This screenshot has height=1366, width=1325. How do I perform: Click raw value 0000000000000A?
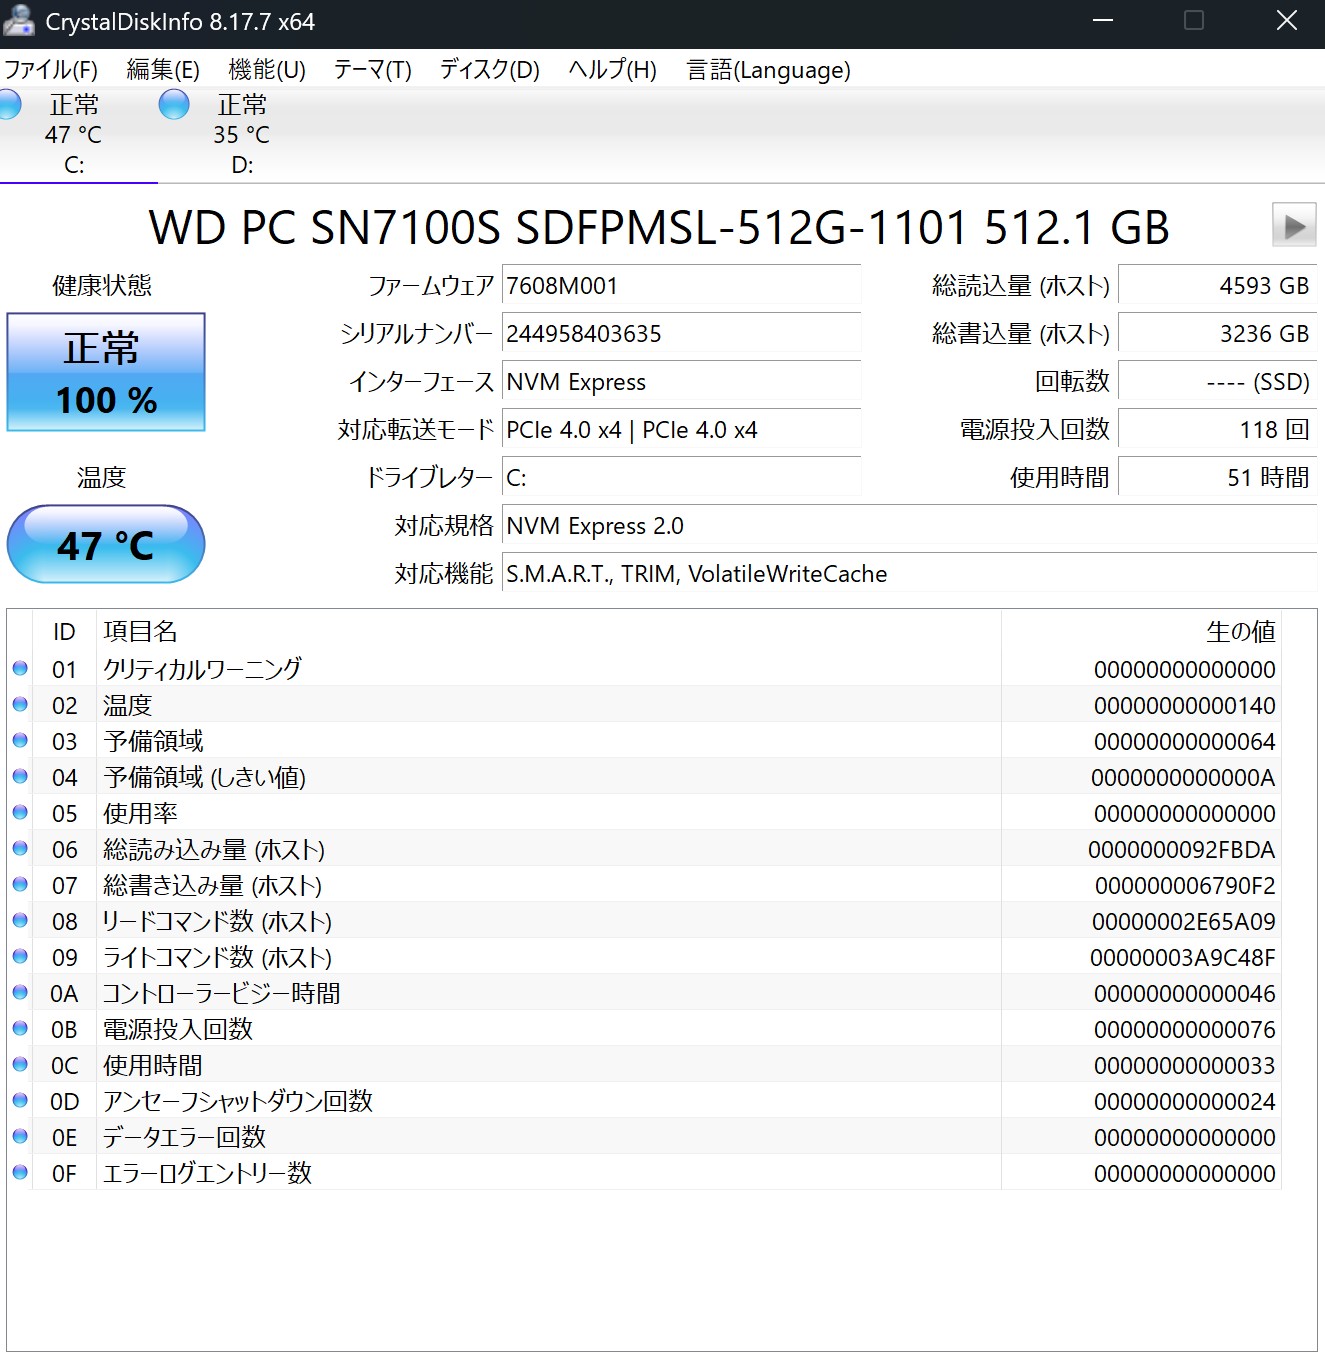pyautogui.click(x=1184, y=778)
